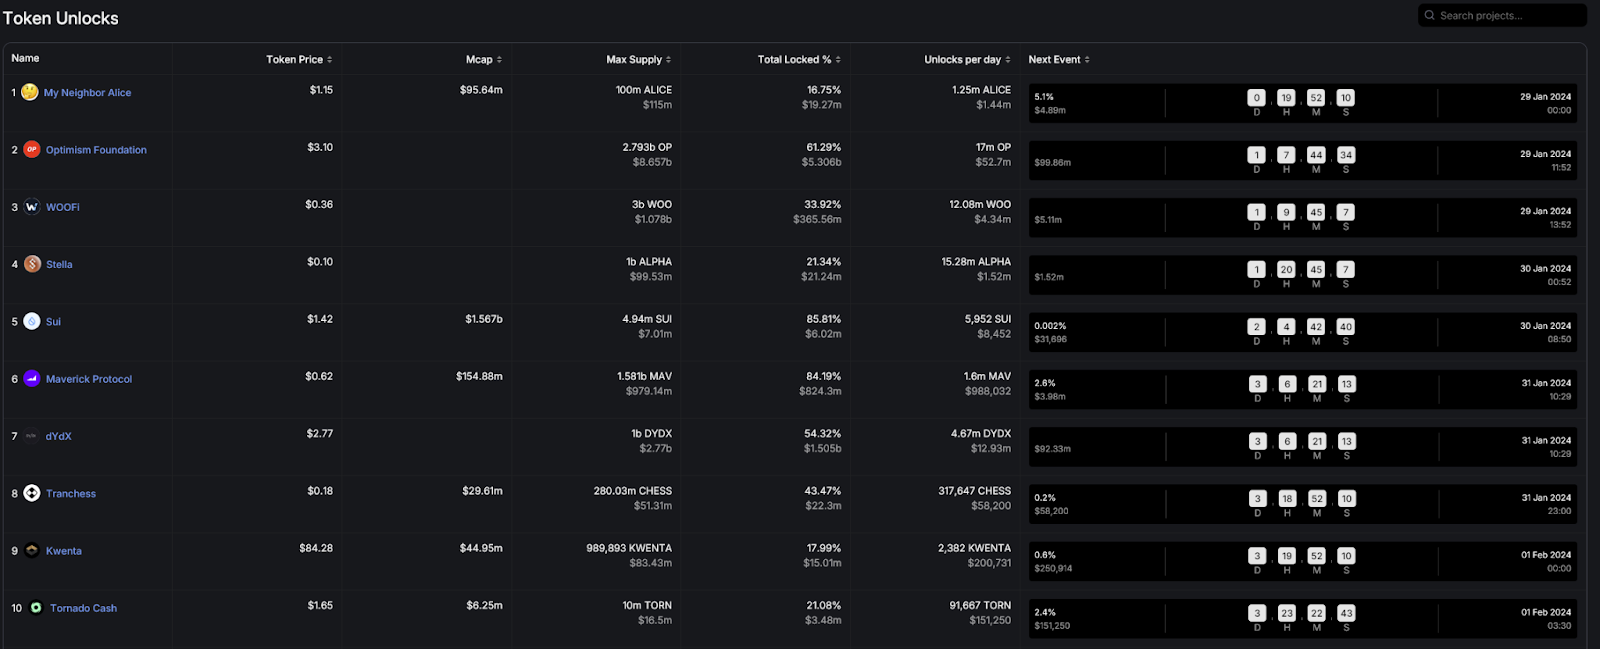Image resolution: width=1600 pixels, height=649 pixels.
Task: Click the 30 Jan 2024 08:50 date
Action: click(1545, 332)
